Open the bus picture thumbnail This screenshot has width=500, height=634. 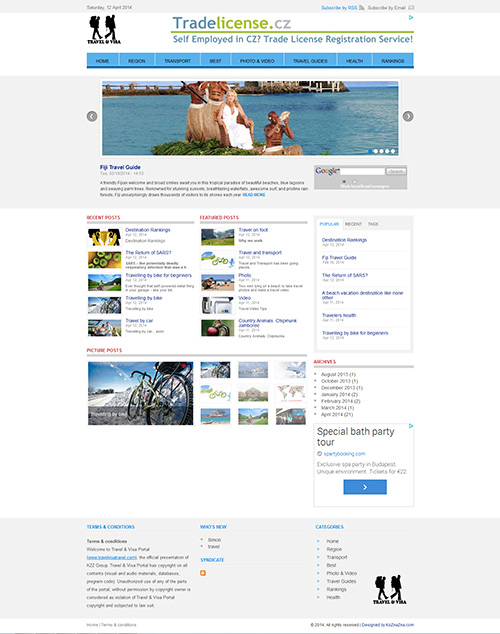pyautogui.click(x=291, y=416)
